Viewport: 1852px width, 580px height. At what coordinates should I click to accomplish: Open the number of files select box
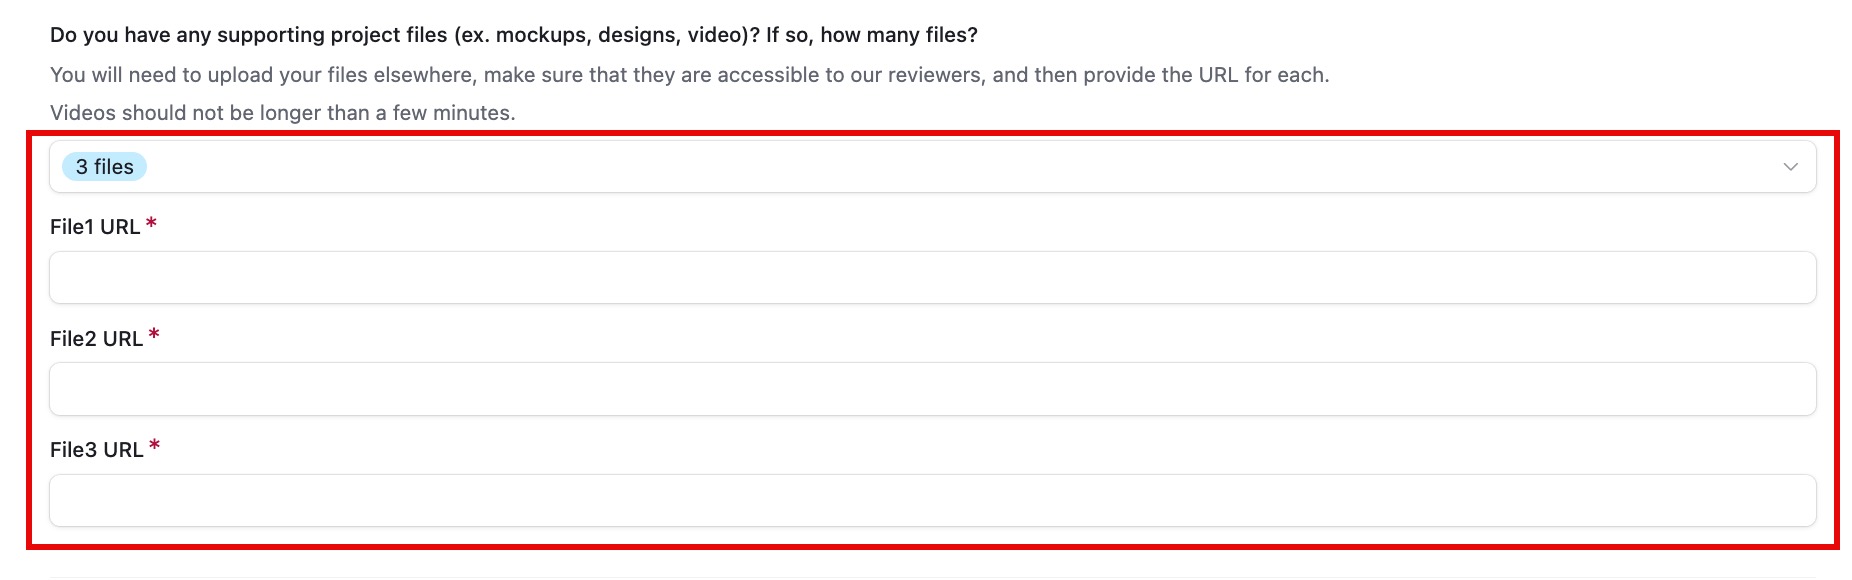933,167
